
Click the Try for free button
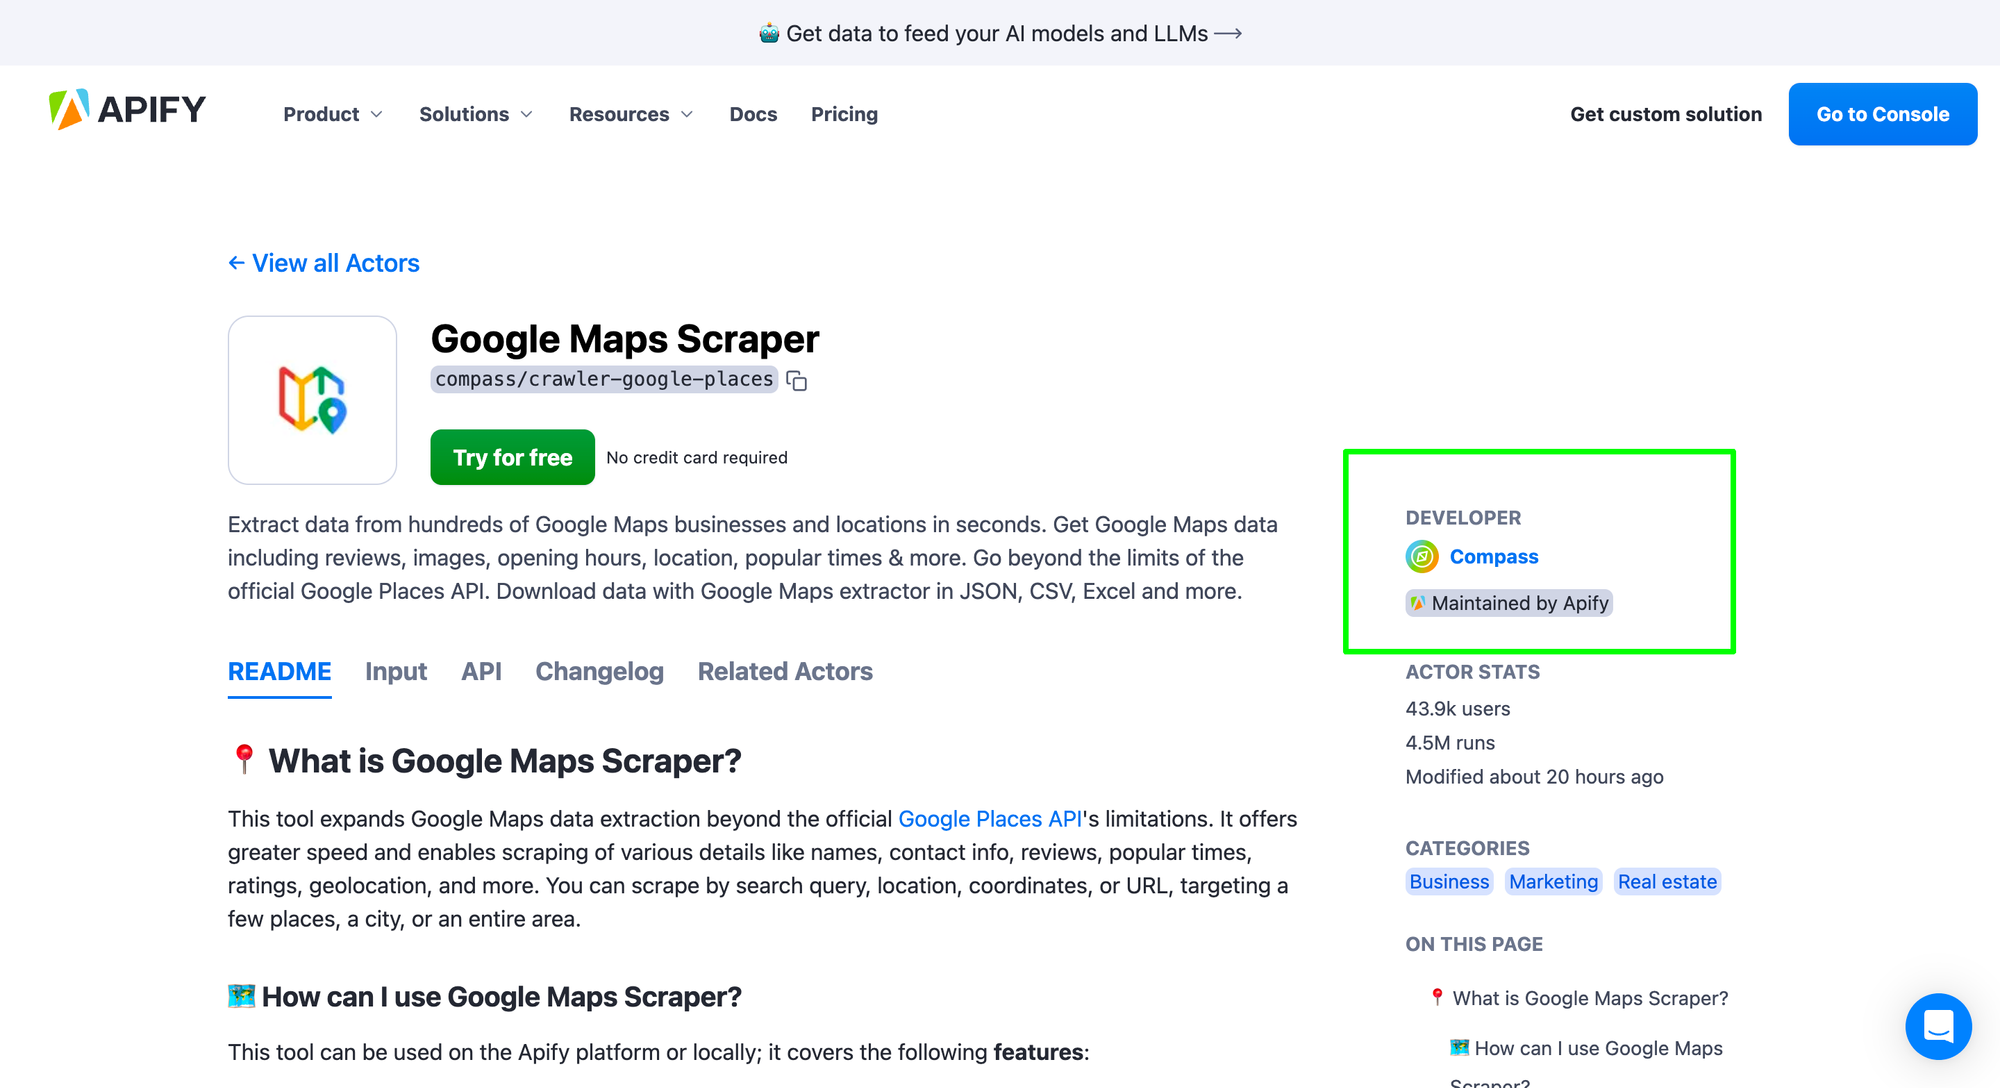tap(511, 457)
